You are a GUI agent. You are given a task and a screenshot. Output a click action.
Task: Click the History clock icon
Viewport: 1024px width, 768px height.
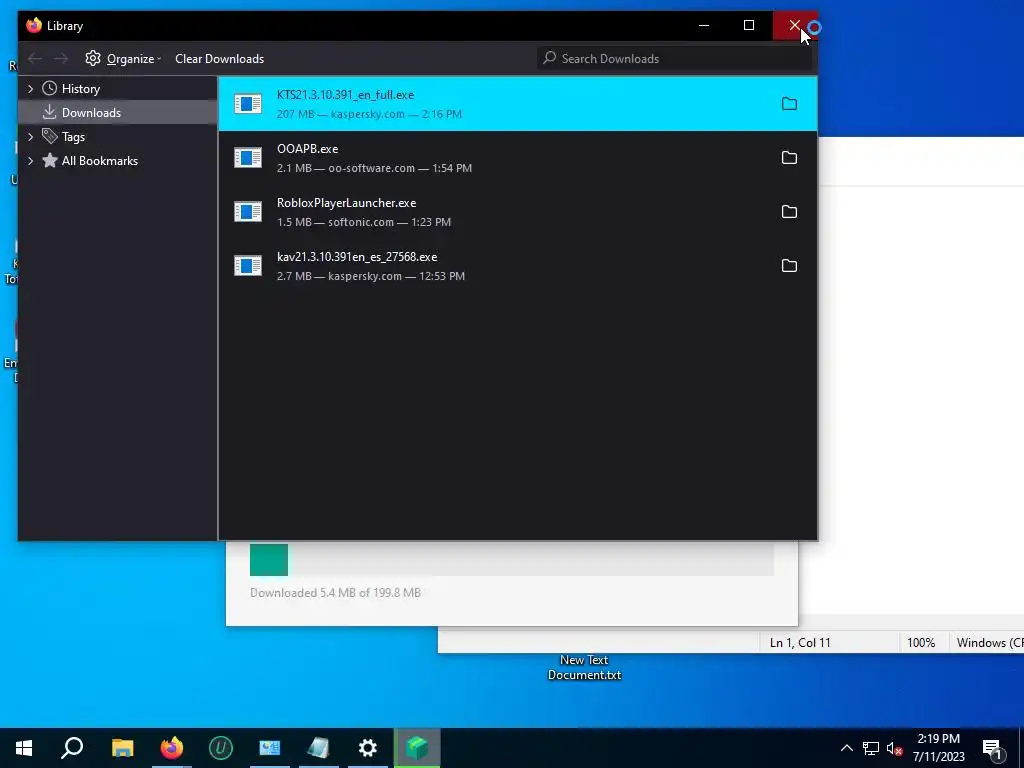[x=50, y=88]
